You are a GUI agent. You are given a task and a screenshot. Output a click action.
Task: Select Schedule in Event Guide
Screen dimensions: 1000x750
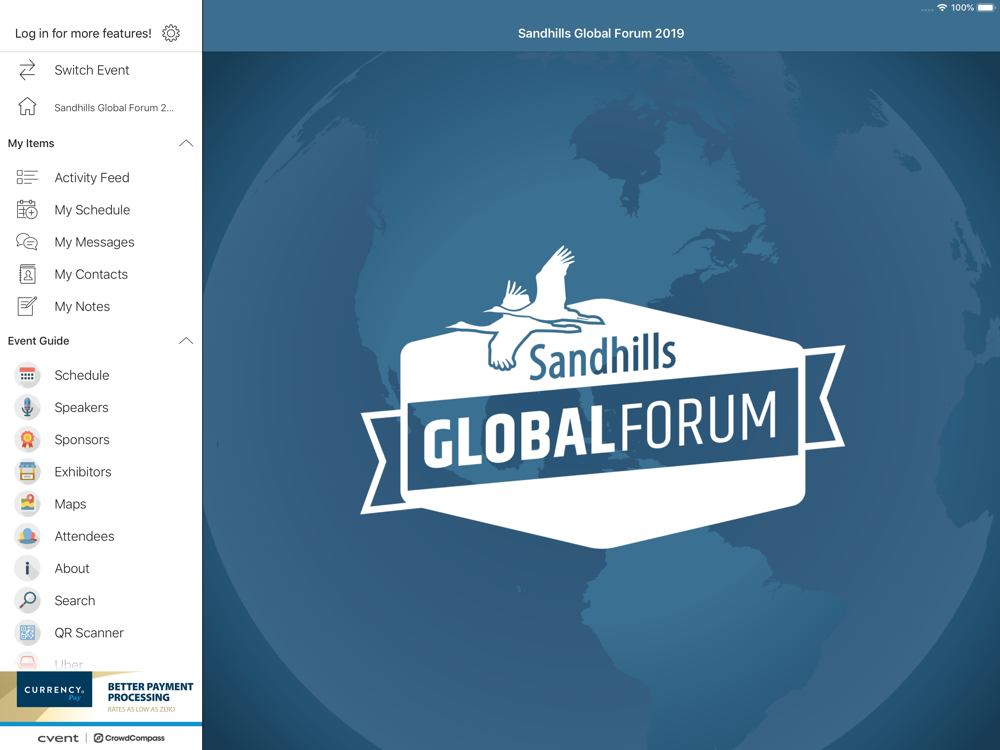(x=101, y=375)
